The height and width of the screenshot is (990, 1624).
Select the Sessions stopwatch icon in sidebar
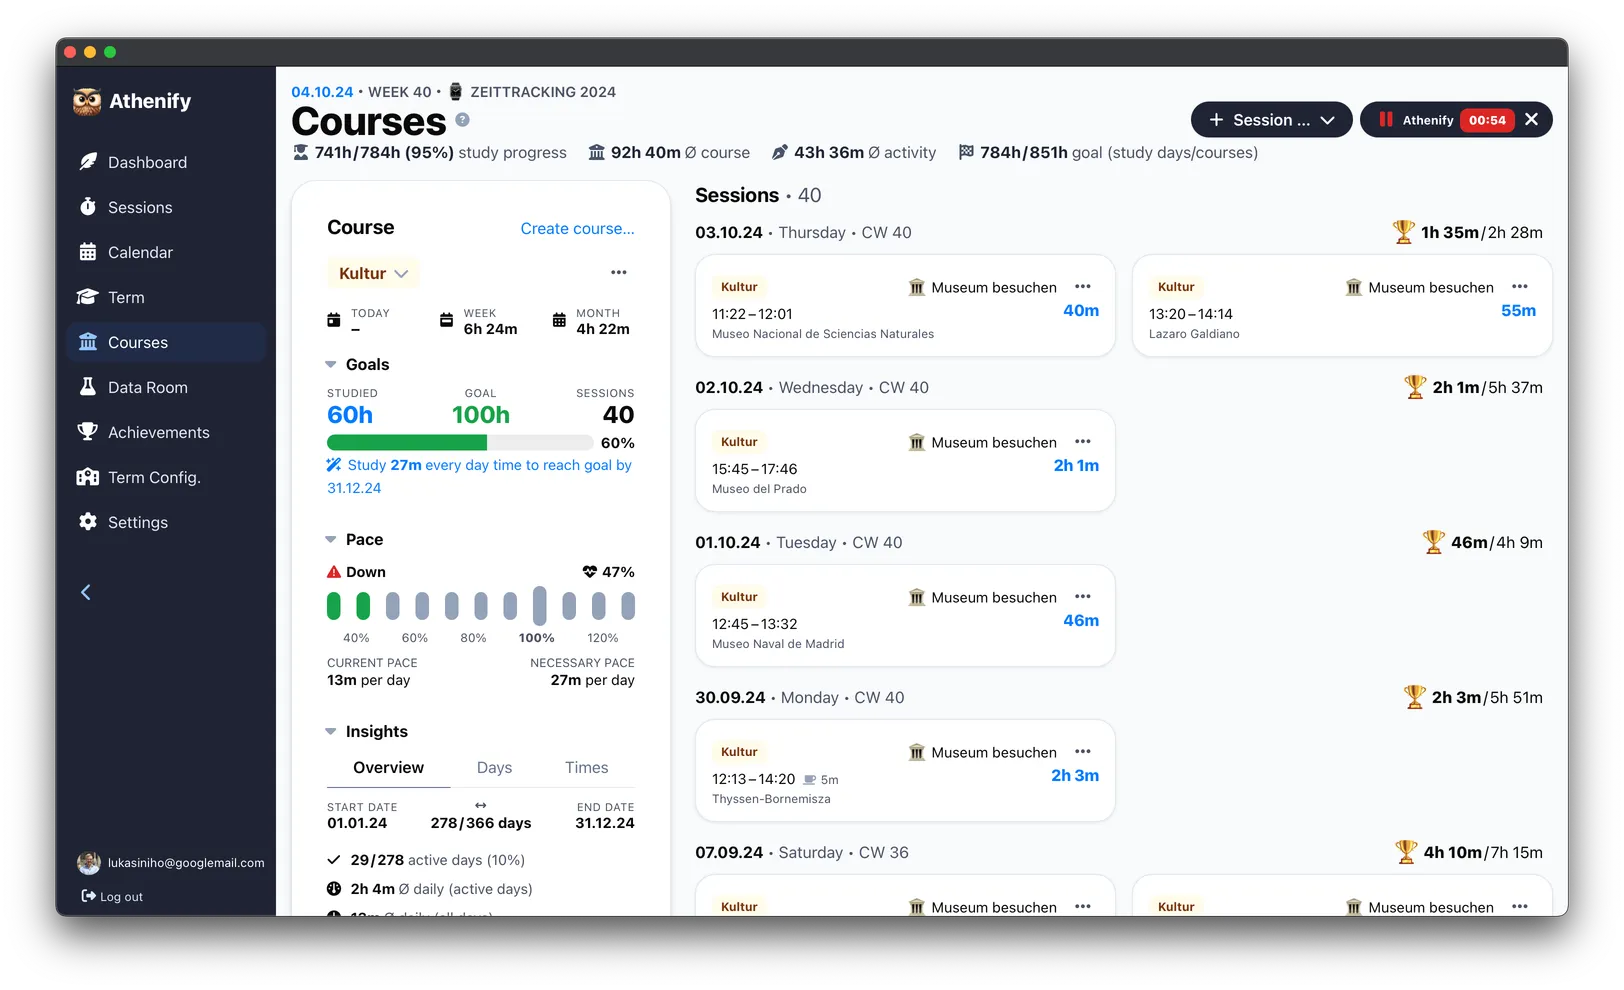tap(89, 207)
